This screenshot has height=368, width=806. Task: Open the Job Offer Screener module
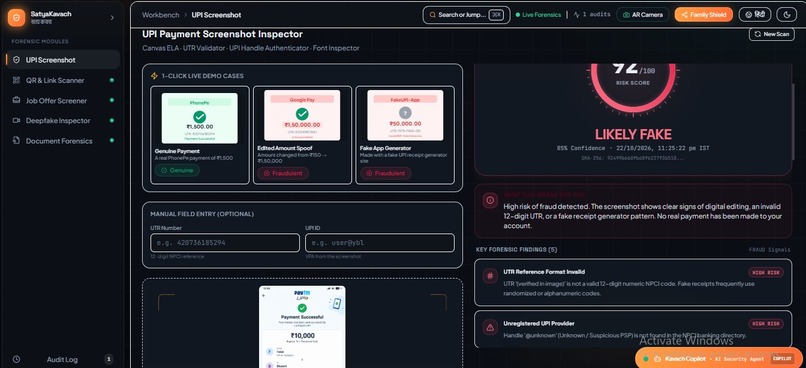click(x=63, y=101)
